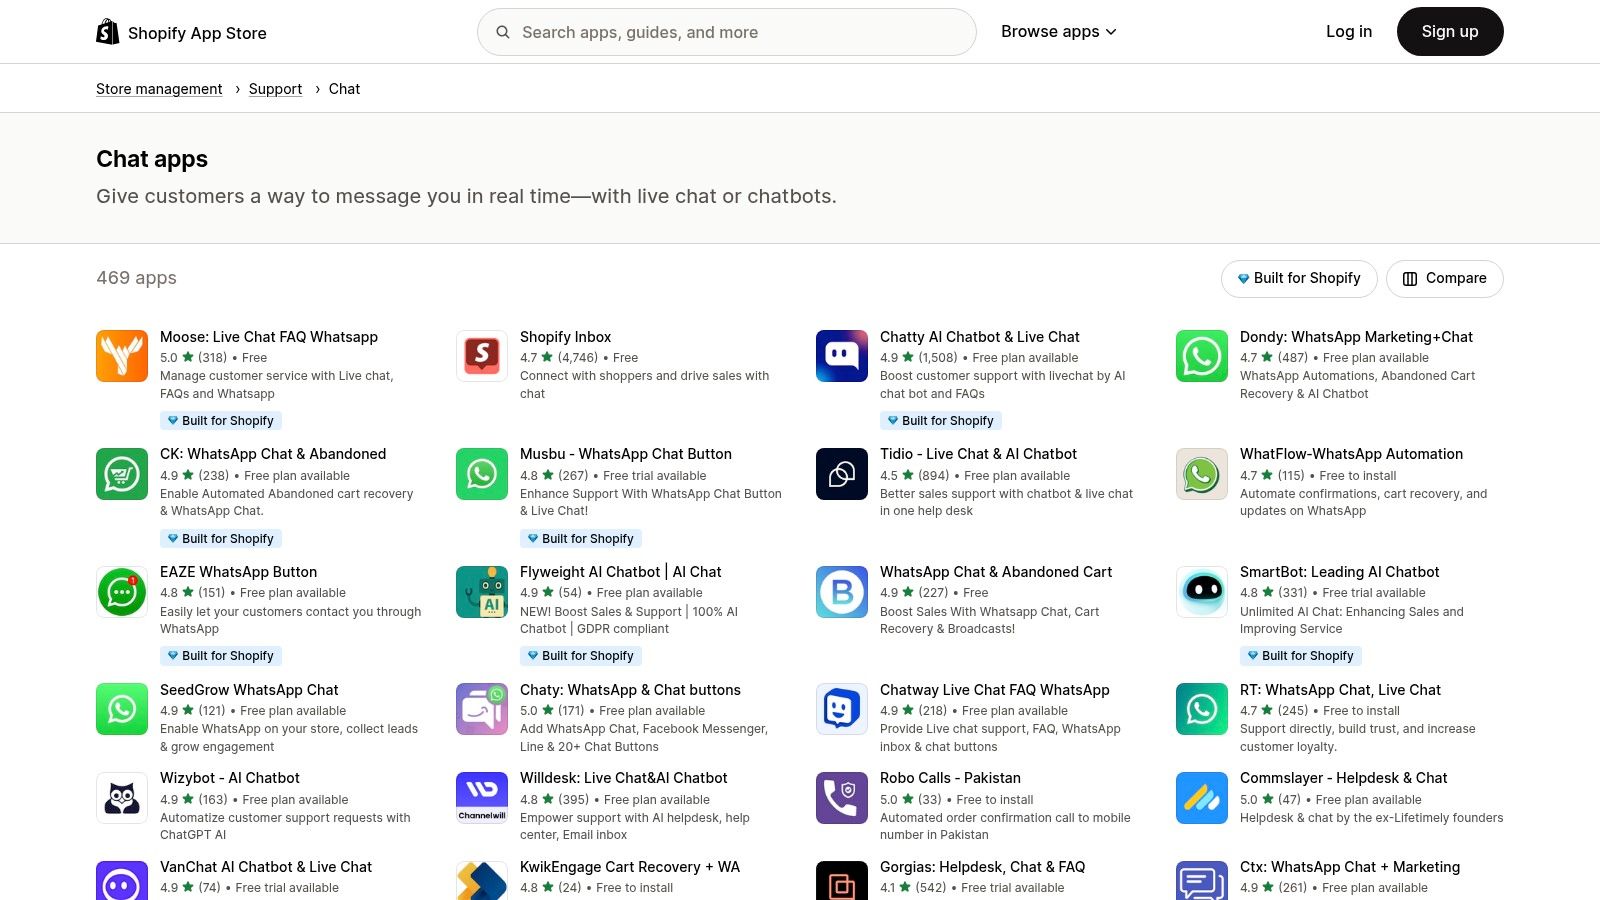Click the Log in button
This screenshot has height=900, width=1600.
[1348, 31]
